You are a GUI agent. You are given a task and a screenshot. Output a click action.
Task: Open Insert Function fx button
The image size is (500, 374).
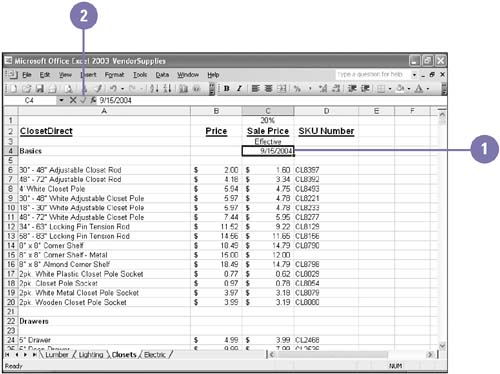pos(93,100)
